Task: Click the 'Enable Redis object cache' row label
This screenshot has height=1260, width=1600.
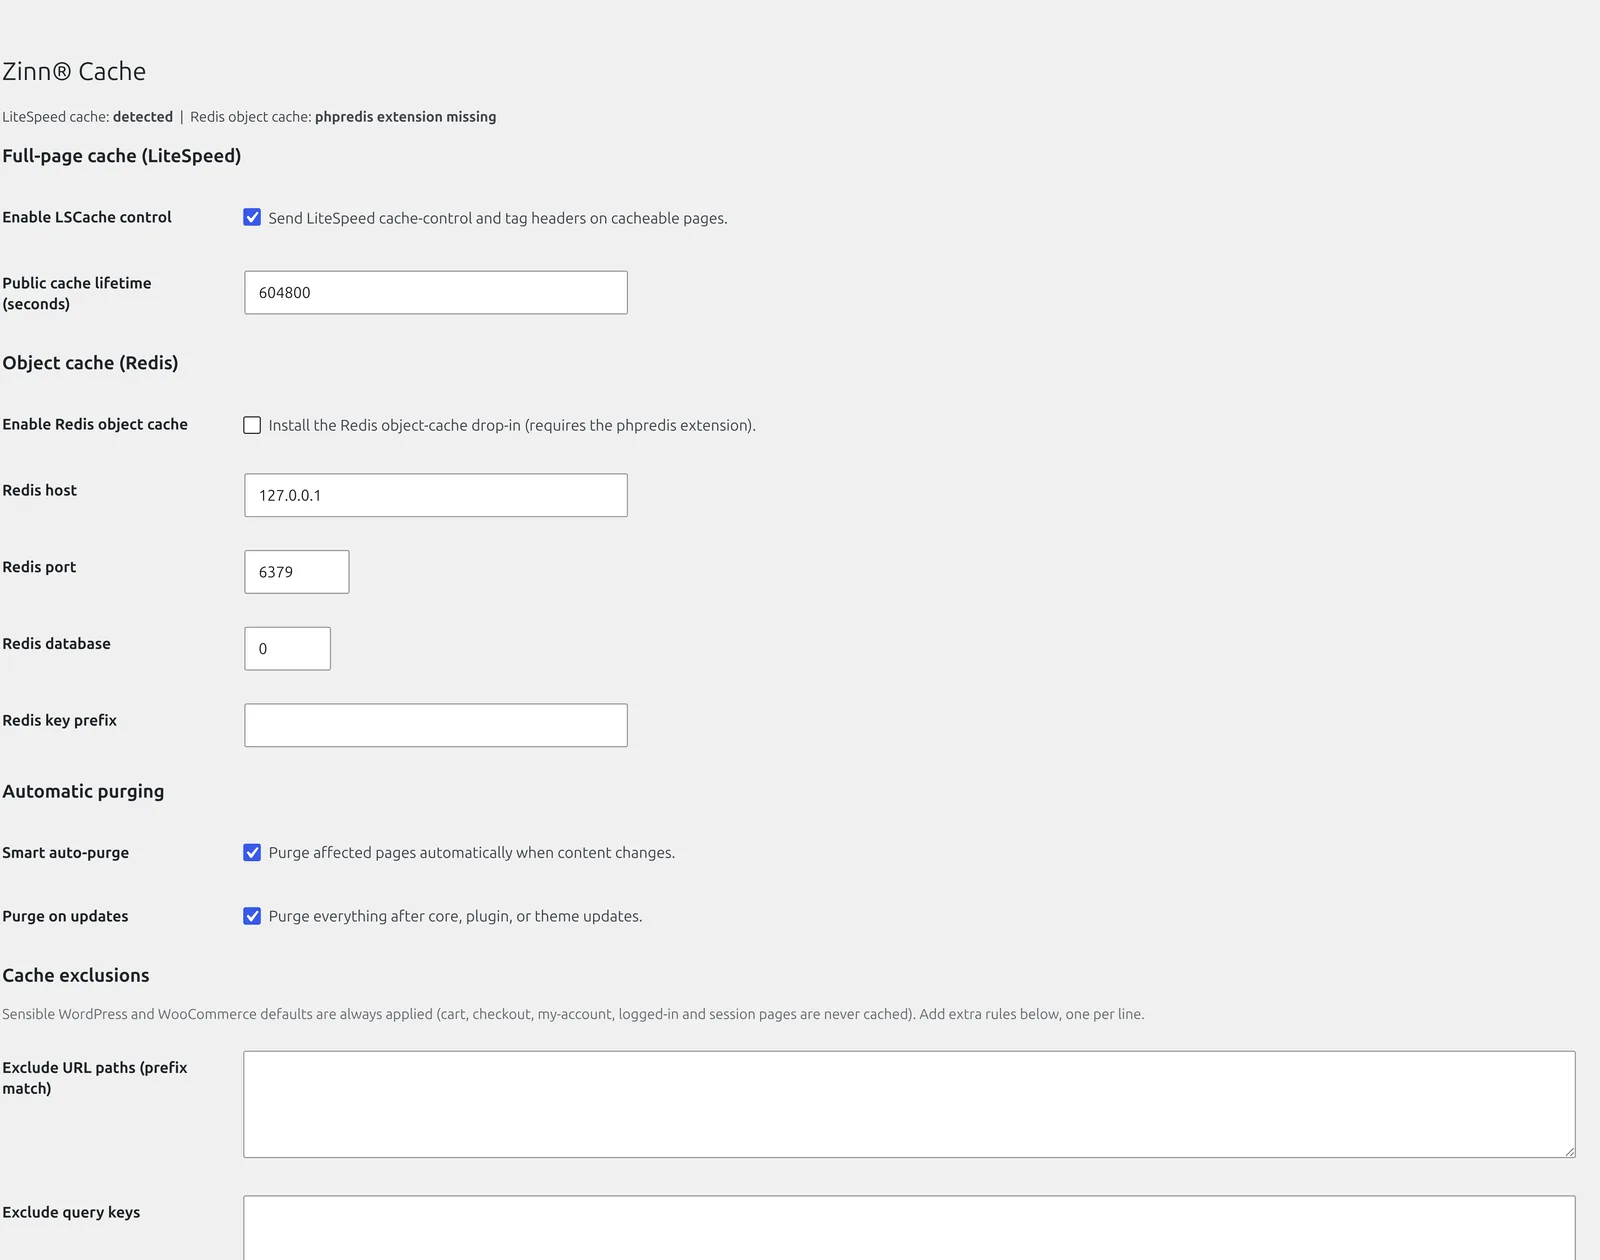Action: point(95,424)
